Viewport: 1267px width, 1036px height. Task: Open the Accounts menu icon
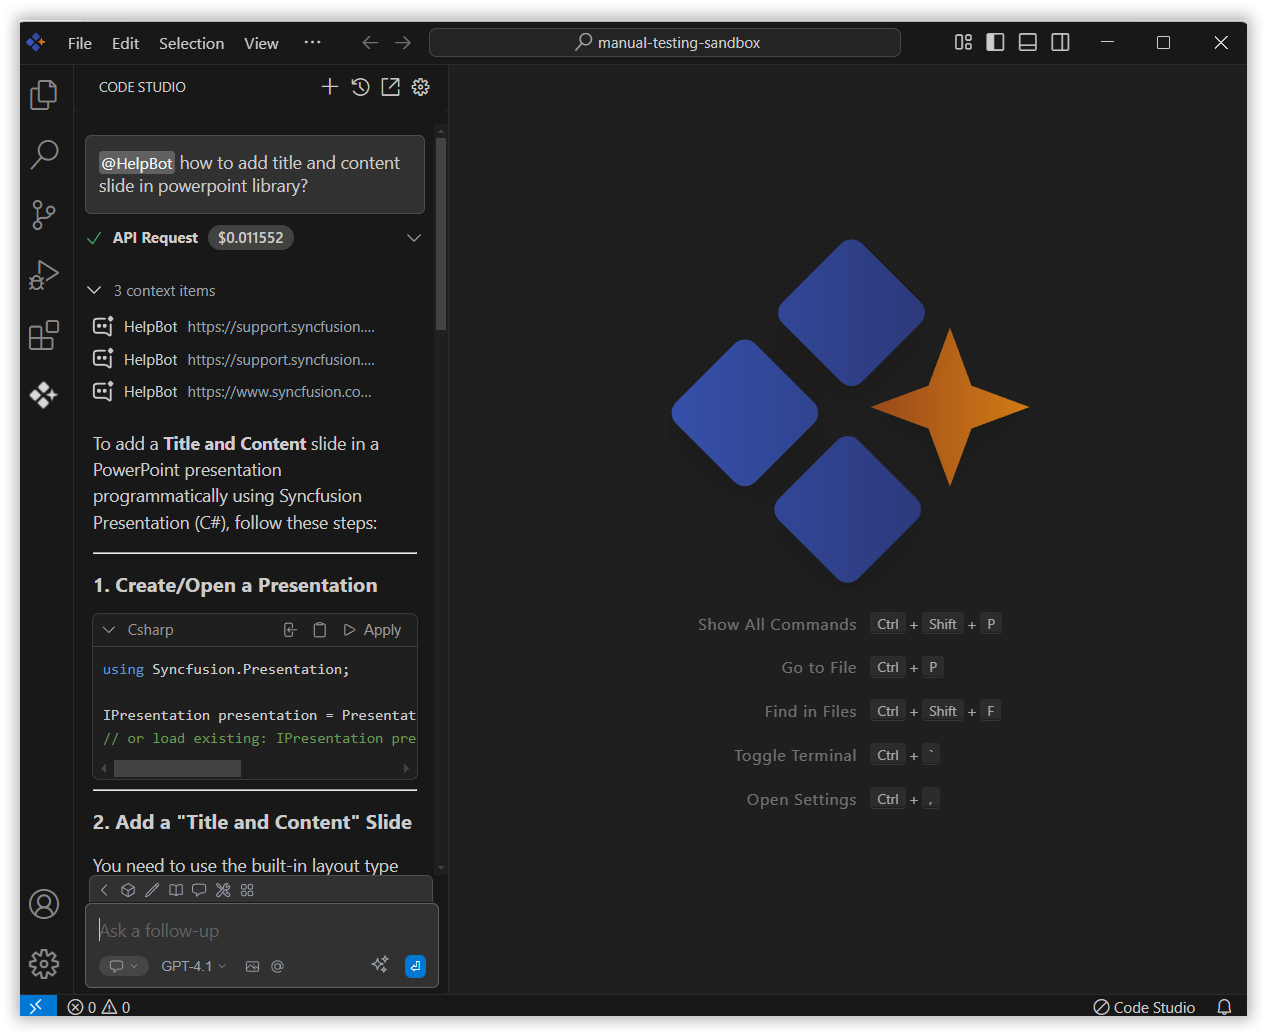pyautogui.click(x=44, y=904)
